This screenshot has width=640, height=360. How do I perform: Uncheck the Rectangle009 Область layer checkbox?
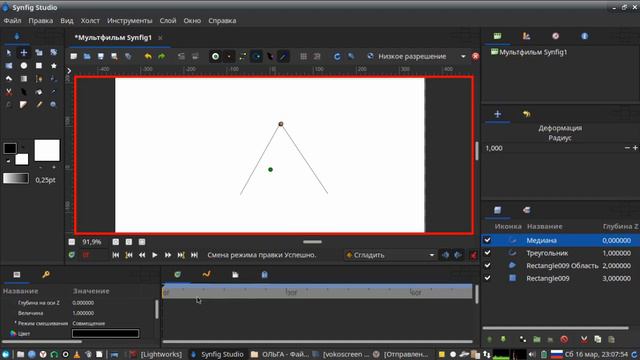[x=487, y=266]
